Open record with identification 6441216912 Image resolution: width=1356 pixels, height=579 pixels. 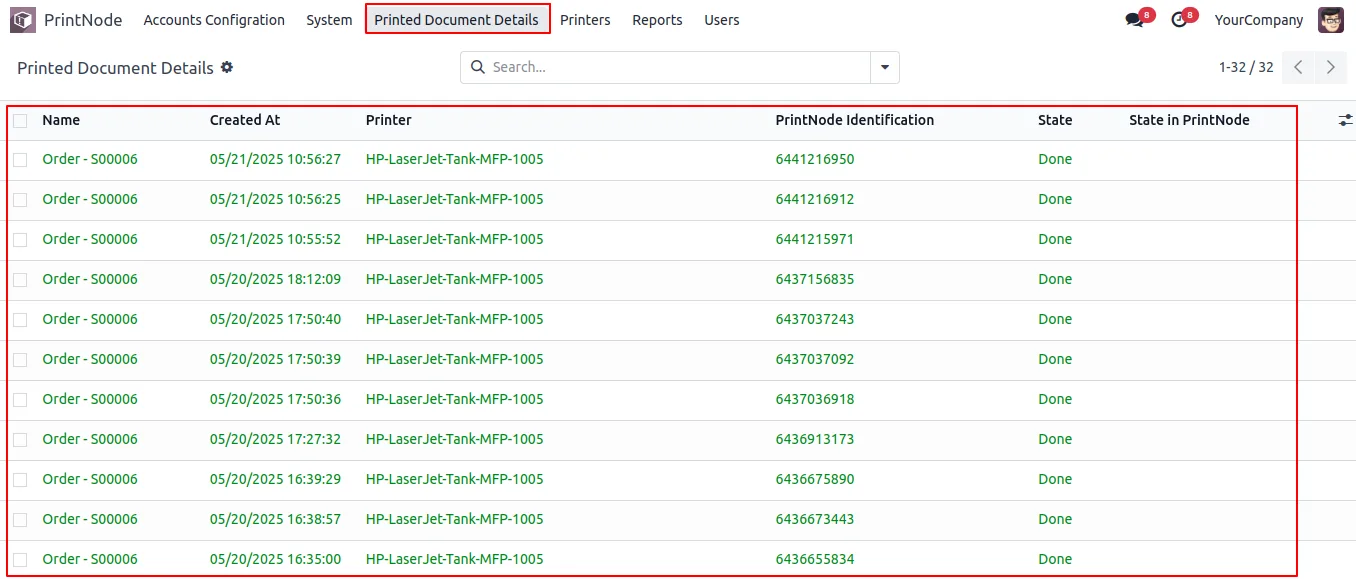pos(815,199)
